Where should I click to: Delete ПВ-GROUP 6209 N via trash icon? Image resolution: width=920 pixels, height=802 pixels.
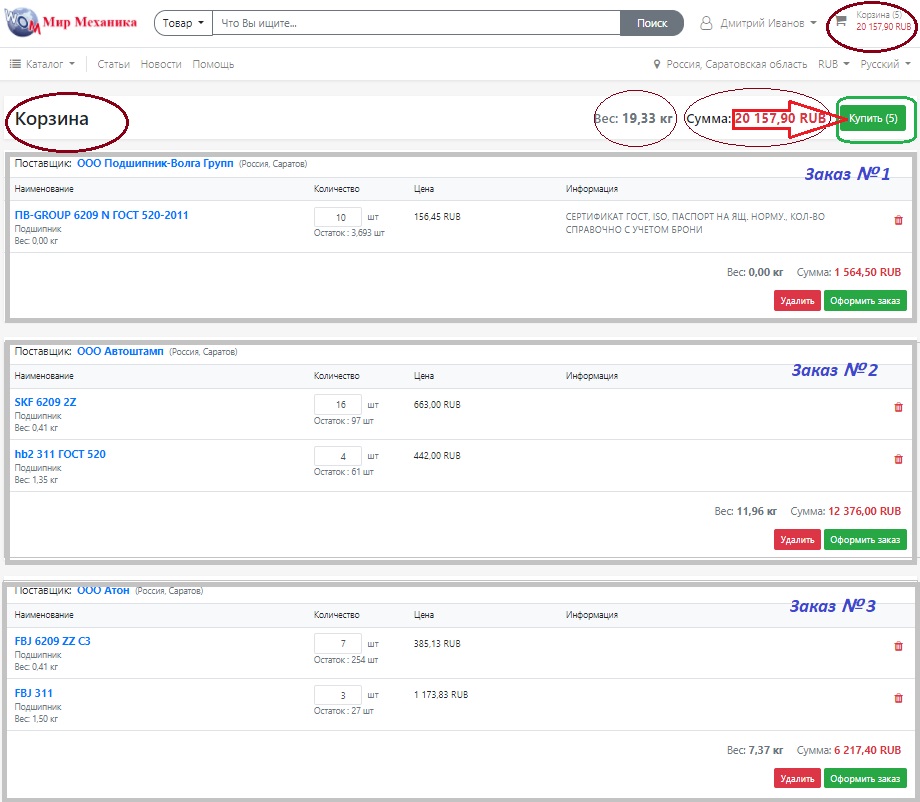(898, 220)
